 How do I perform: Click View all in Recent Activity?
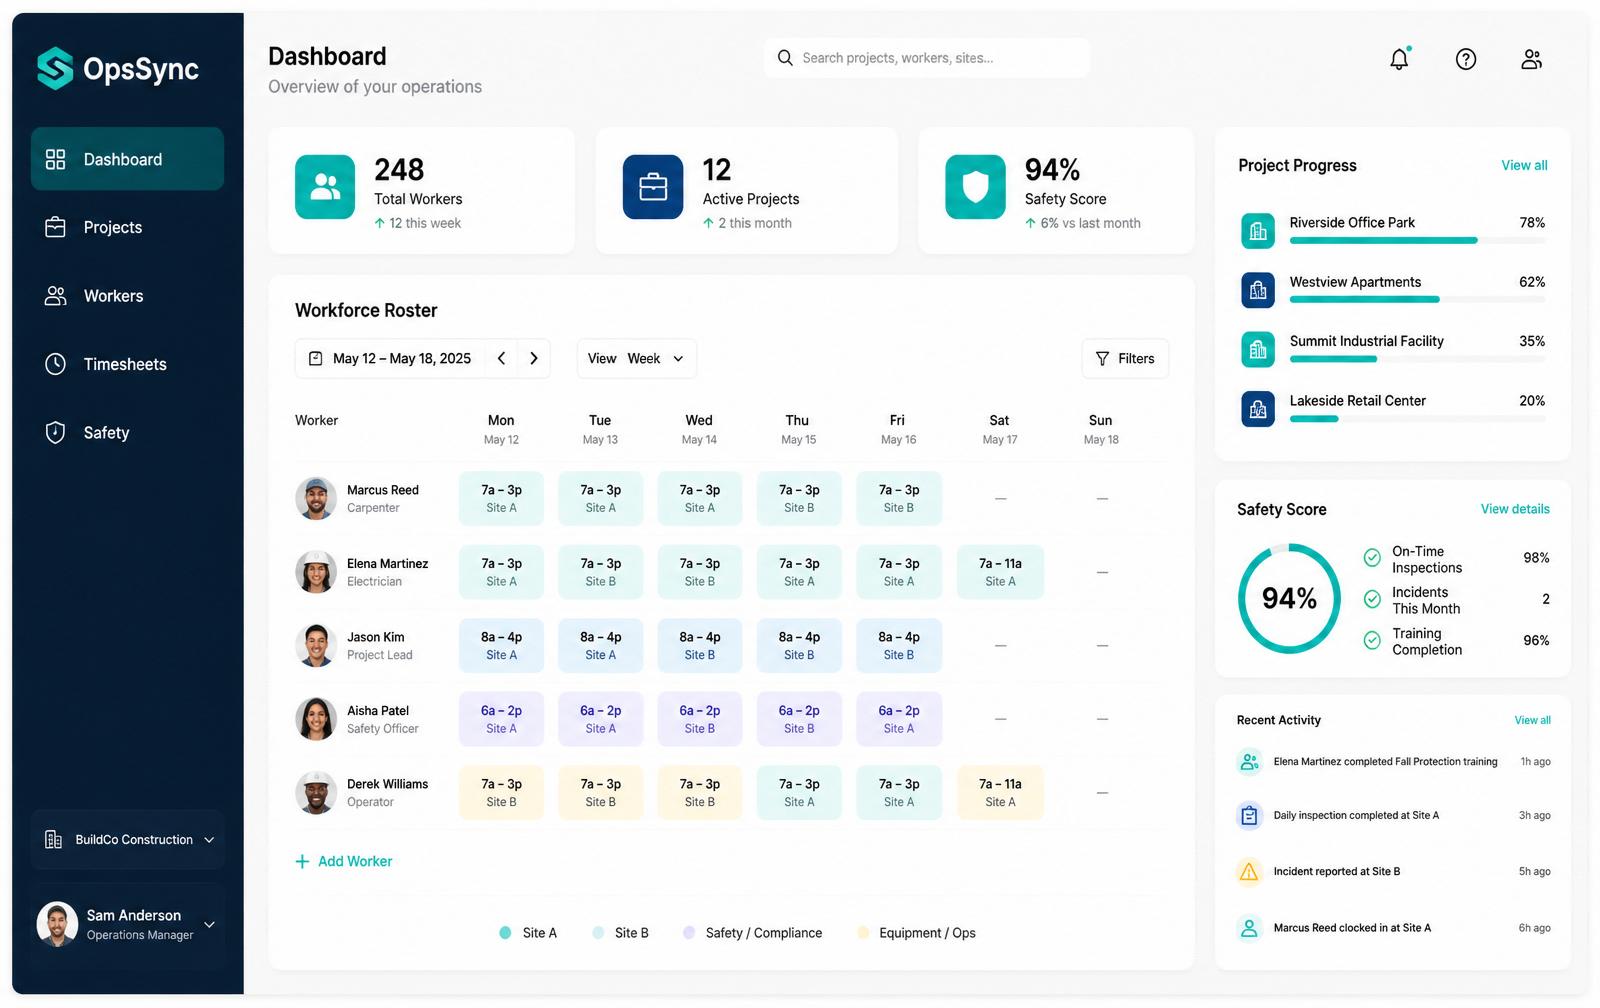tap(1532, 720)
